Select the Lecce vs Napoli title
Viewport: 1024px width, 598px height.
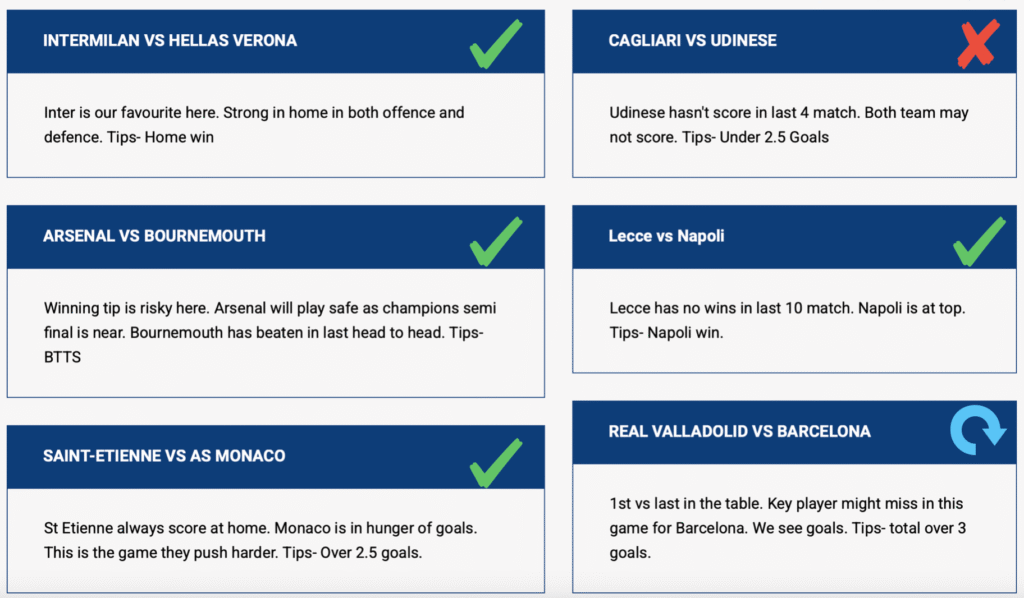[666, 236]
